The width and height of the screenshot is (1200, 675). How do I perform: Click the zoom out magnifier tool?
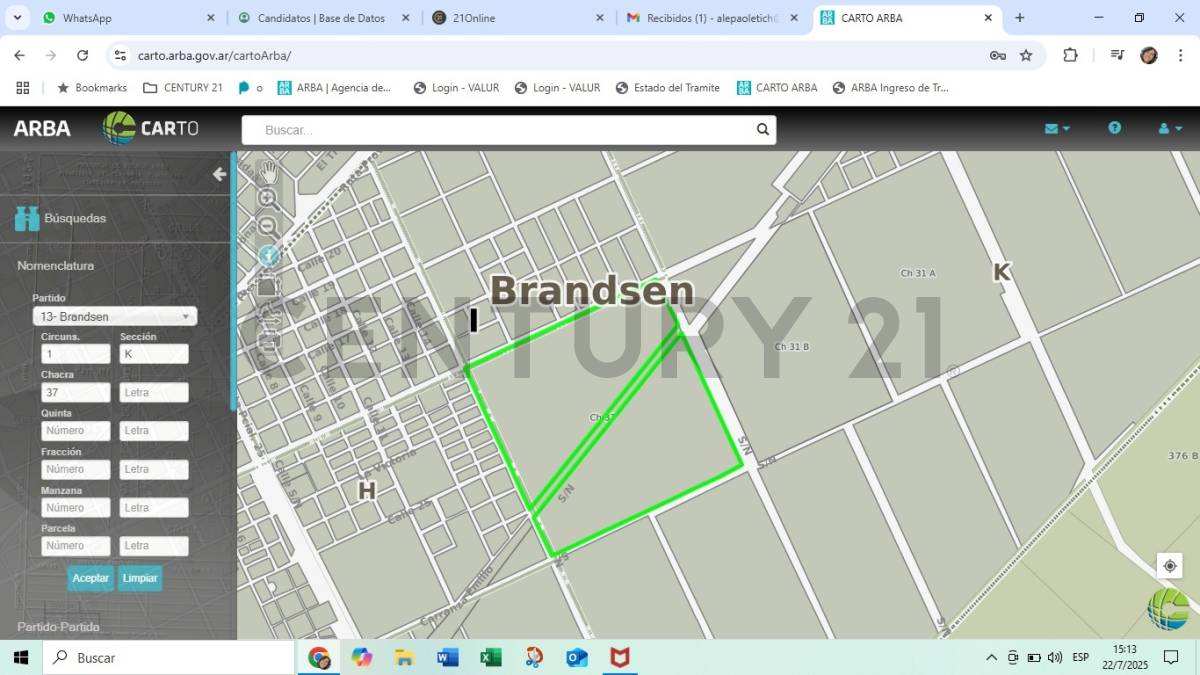[x=267, y=227]
